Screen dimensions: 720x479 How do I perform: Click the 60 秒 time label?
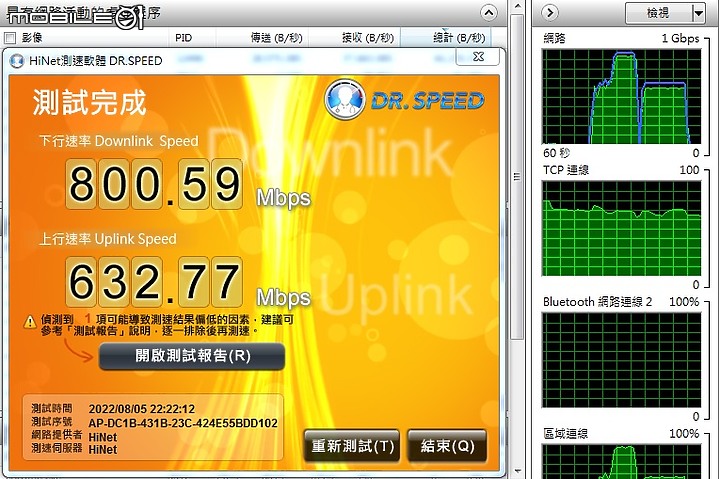coord(557,152)
